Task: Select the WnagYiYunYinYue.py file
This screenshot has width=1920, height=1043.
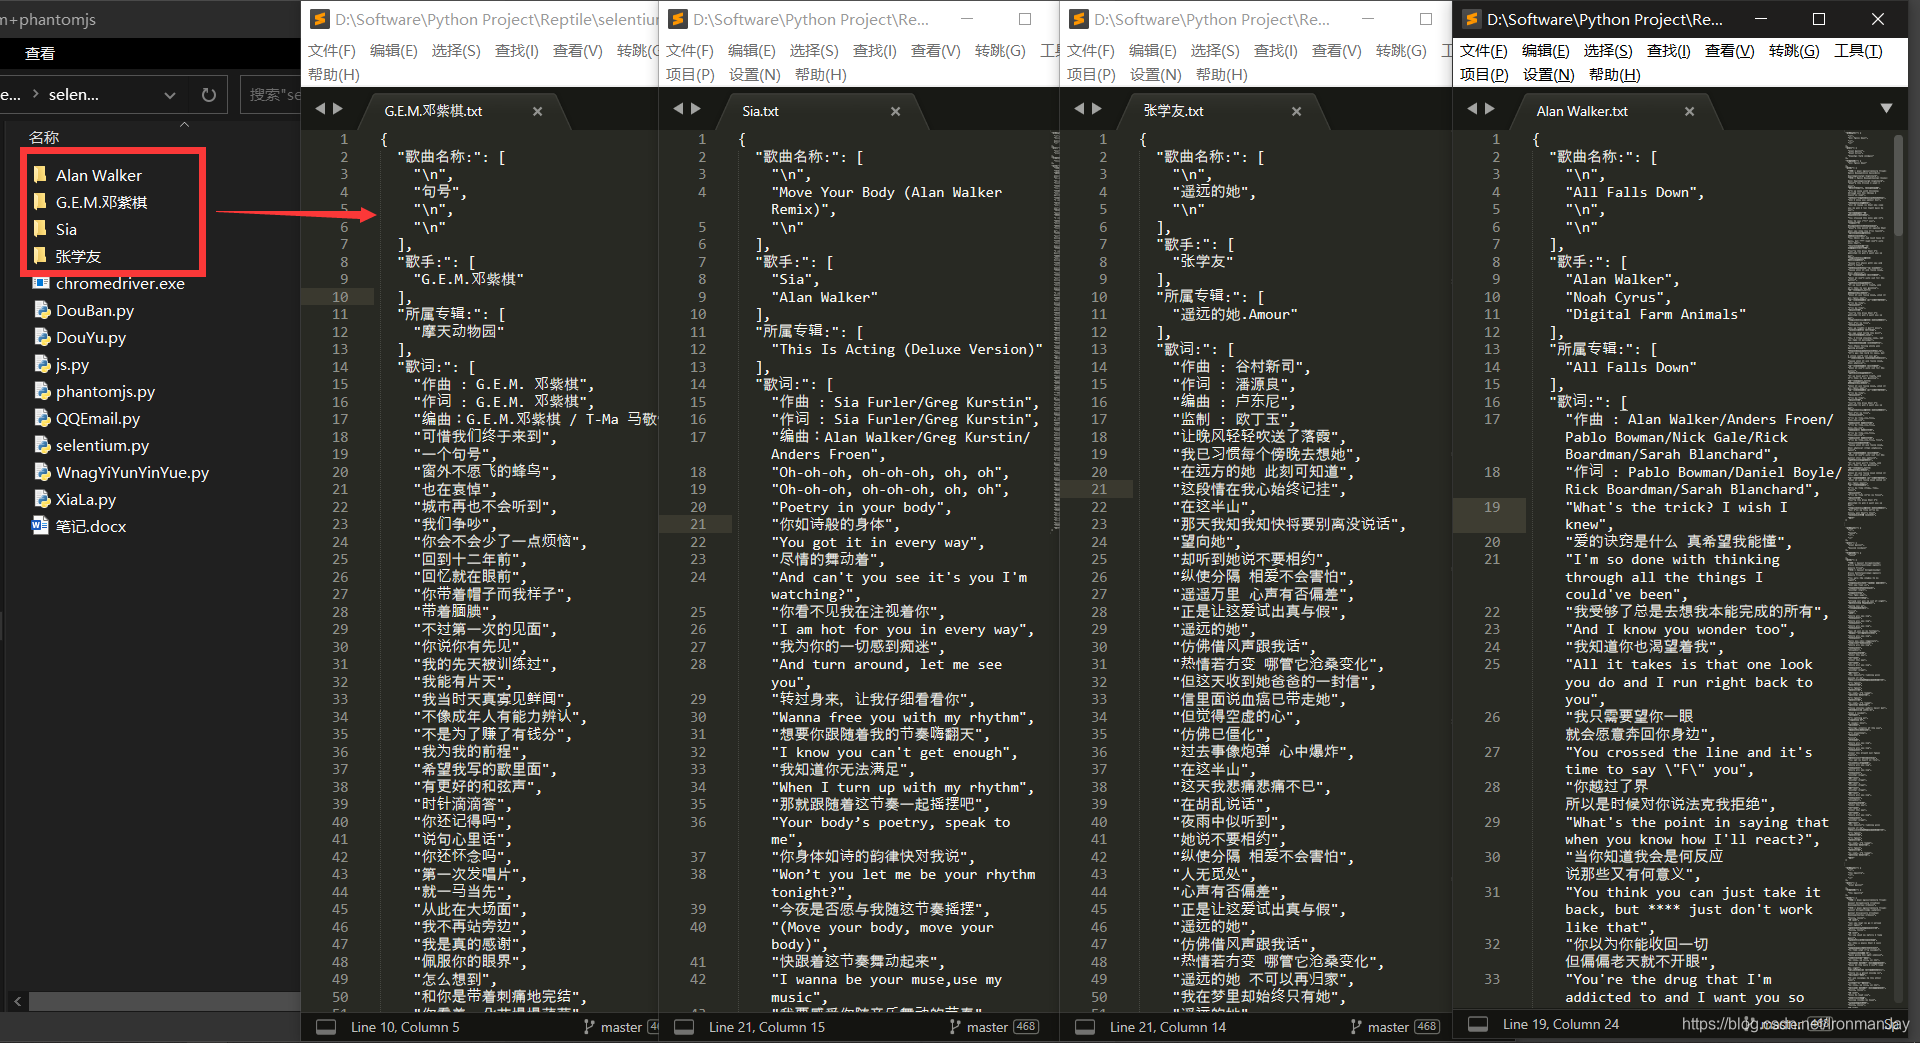Action: [x=132, y=472]
